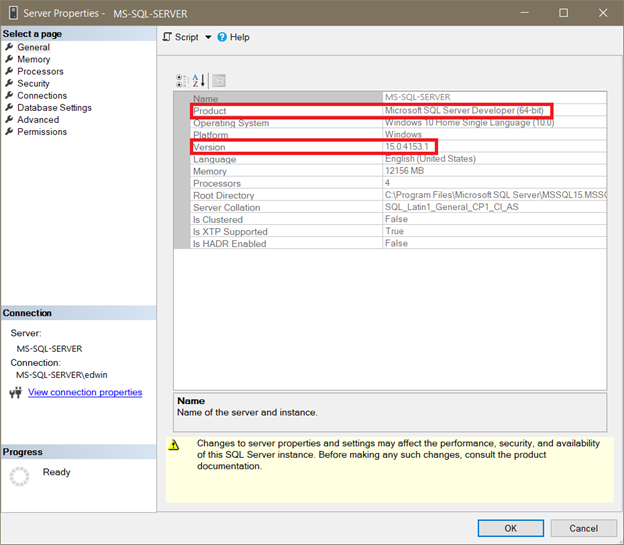The width and height of the screenshot is (624, 545).
Task: Click the Server Properties title bar icon
Action: pos(13,13)
